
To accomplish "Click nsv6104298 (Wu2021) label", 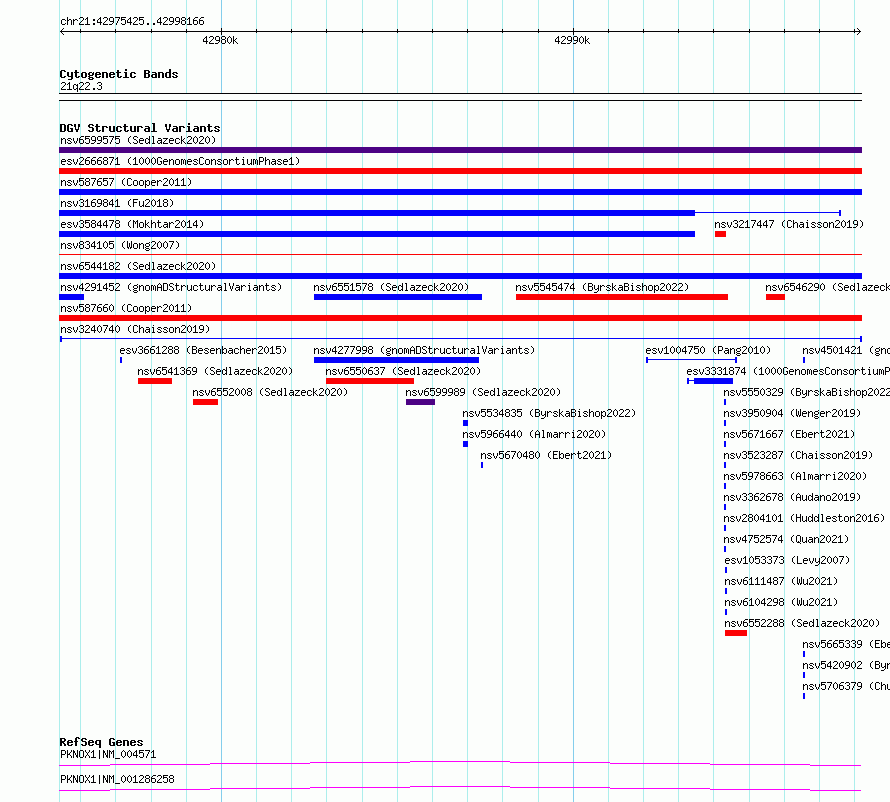I will click(x=781, y=602).
